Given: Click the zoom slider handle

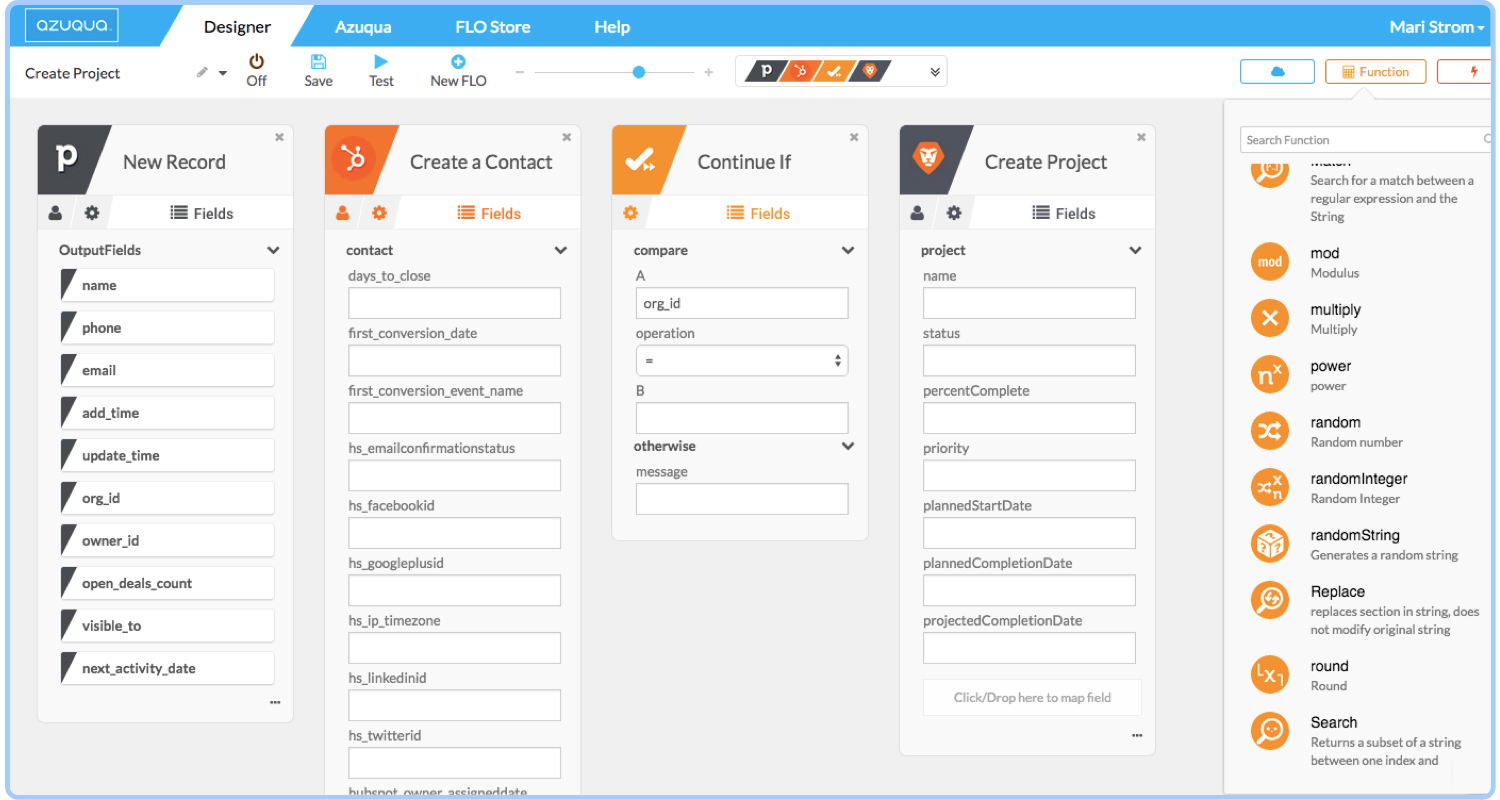Looking at the screenshot, I should (639, 72).
